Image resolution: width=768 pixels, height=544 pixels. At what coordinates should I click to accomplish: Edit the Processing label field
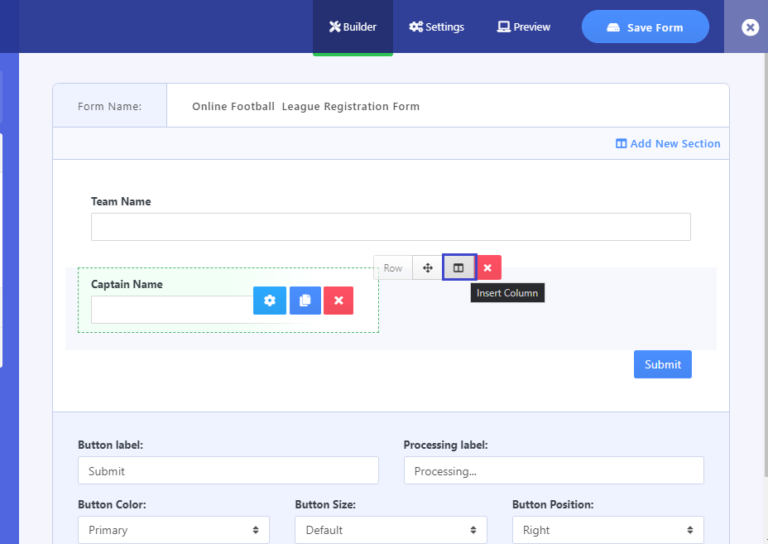pyautogui.click(x=553, y=471)
